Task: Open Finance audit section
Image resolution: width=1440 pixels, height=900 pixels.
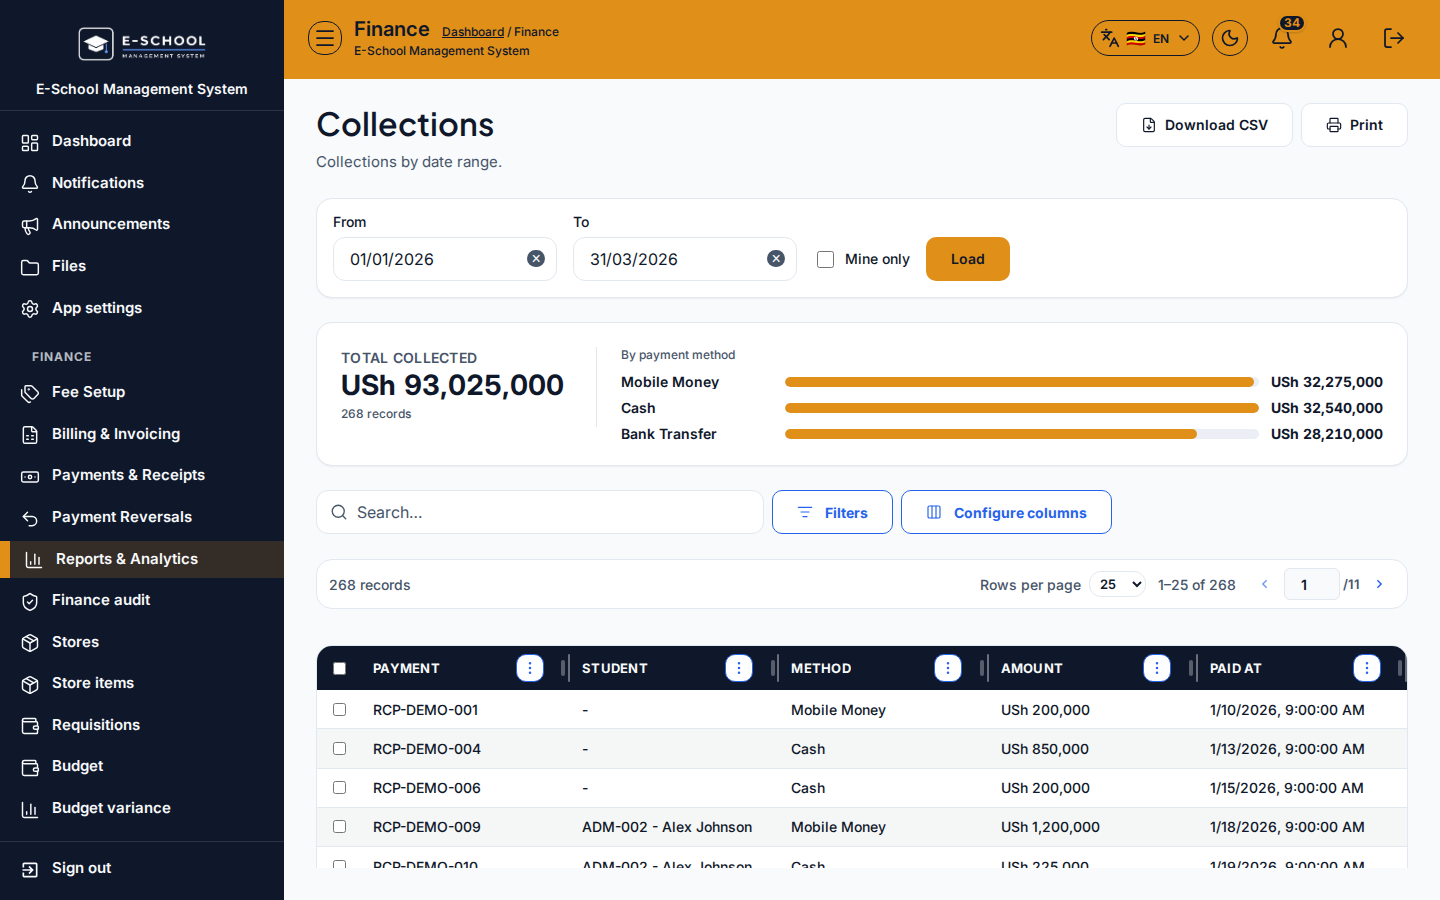Action: pos(142,600)
